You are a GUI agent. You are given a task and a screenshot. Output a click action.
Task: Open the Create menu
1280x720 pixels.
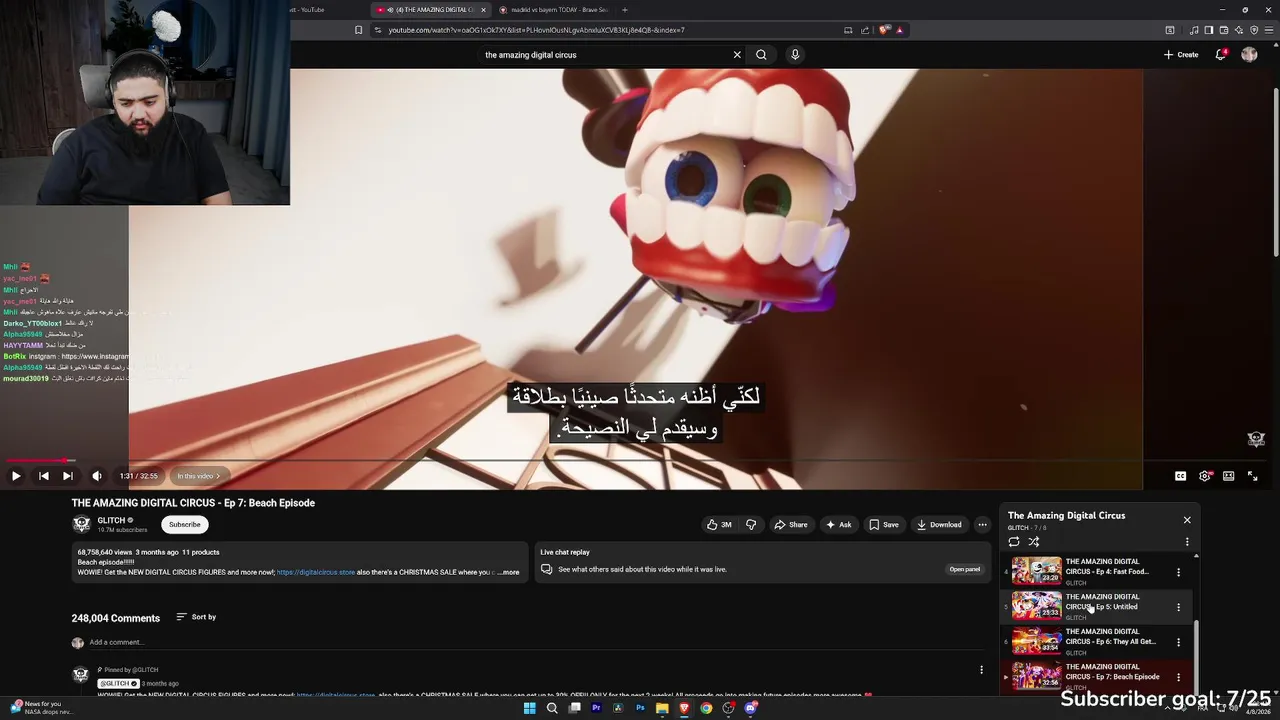pyautogui.click(x=1181, y=55)
